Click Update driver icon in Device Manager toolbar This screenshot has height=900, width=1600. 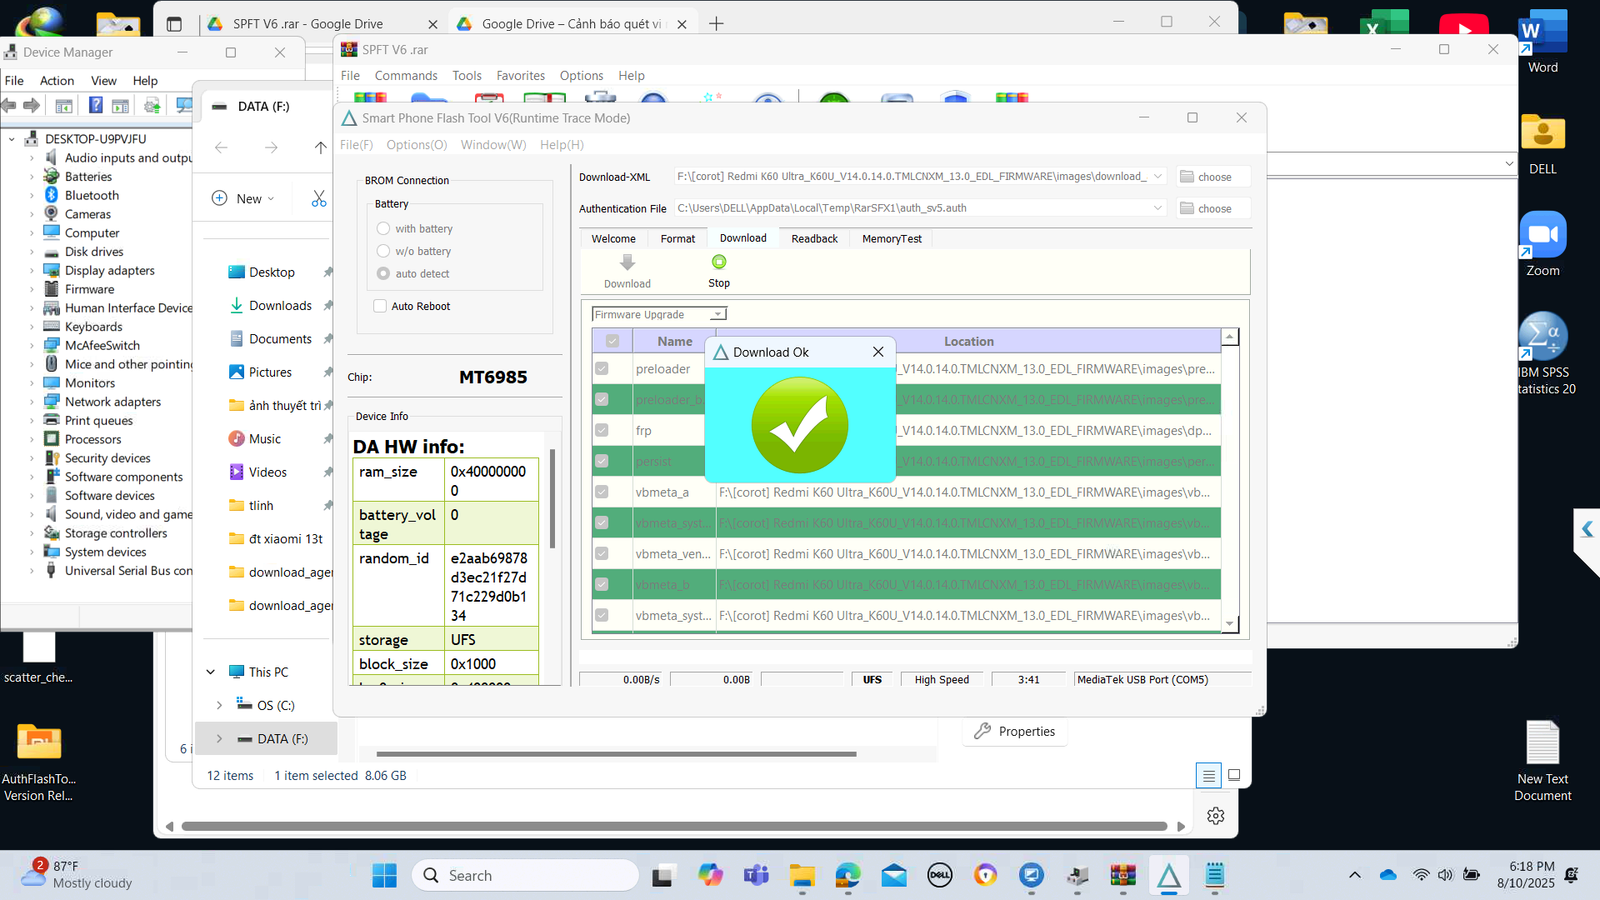(152, 105)
